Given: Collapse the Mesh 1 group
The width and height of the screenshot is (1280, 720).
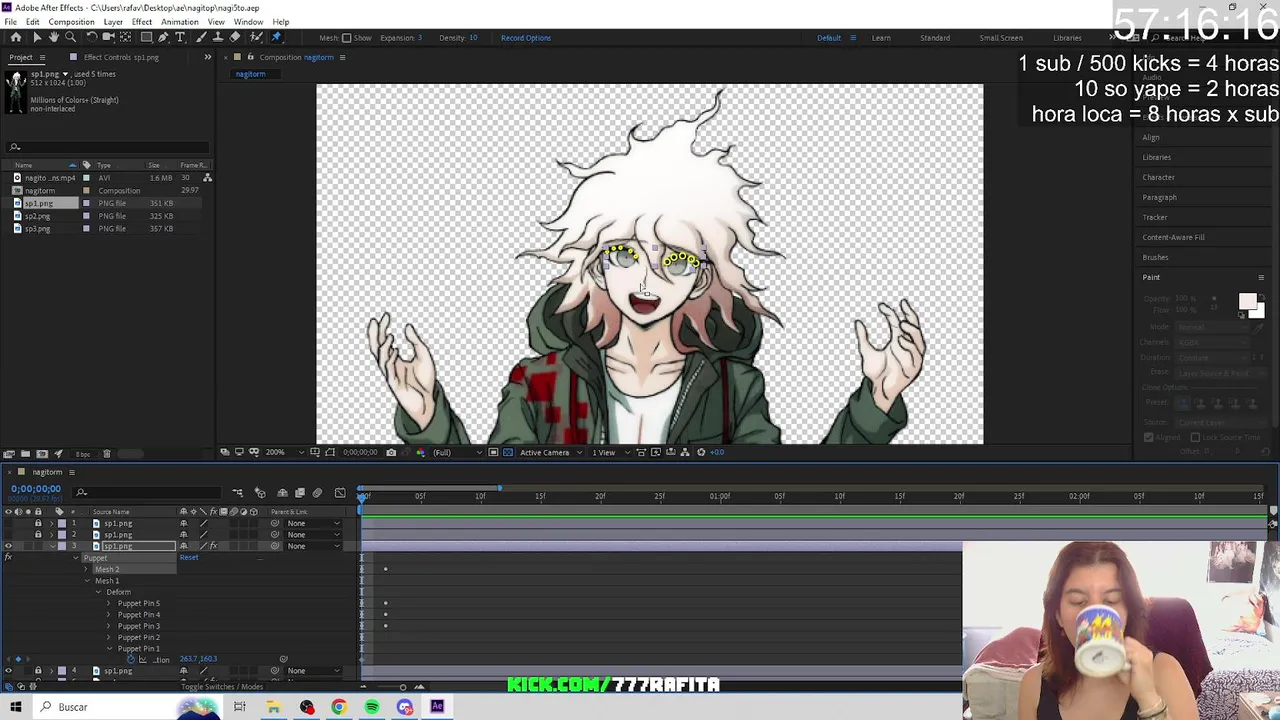Looking at the screenshot, I should tap(87, 581).
